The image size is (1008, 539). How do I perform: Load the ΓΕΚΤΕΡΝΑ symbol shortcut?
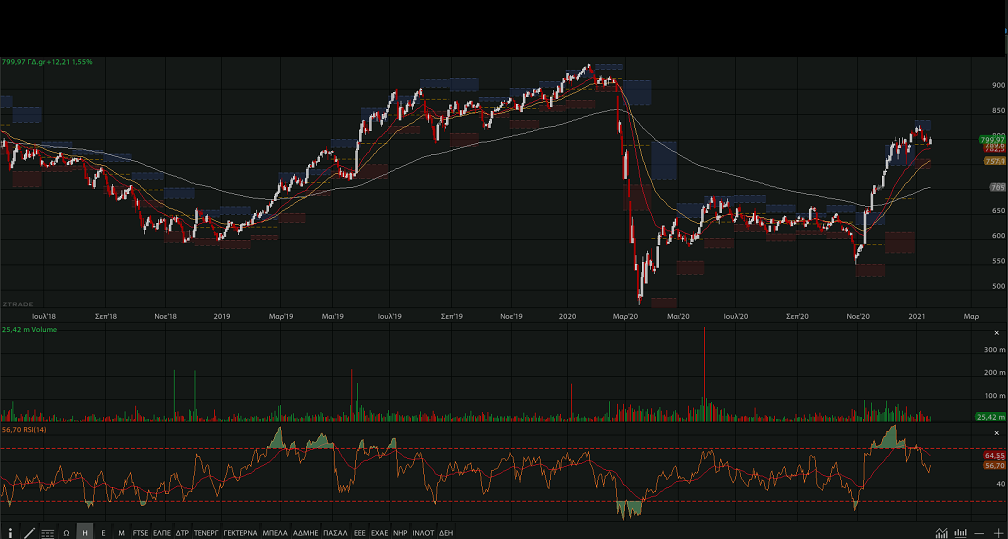(240, 533)
